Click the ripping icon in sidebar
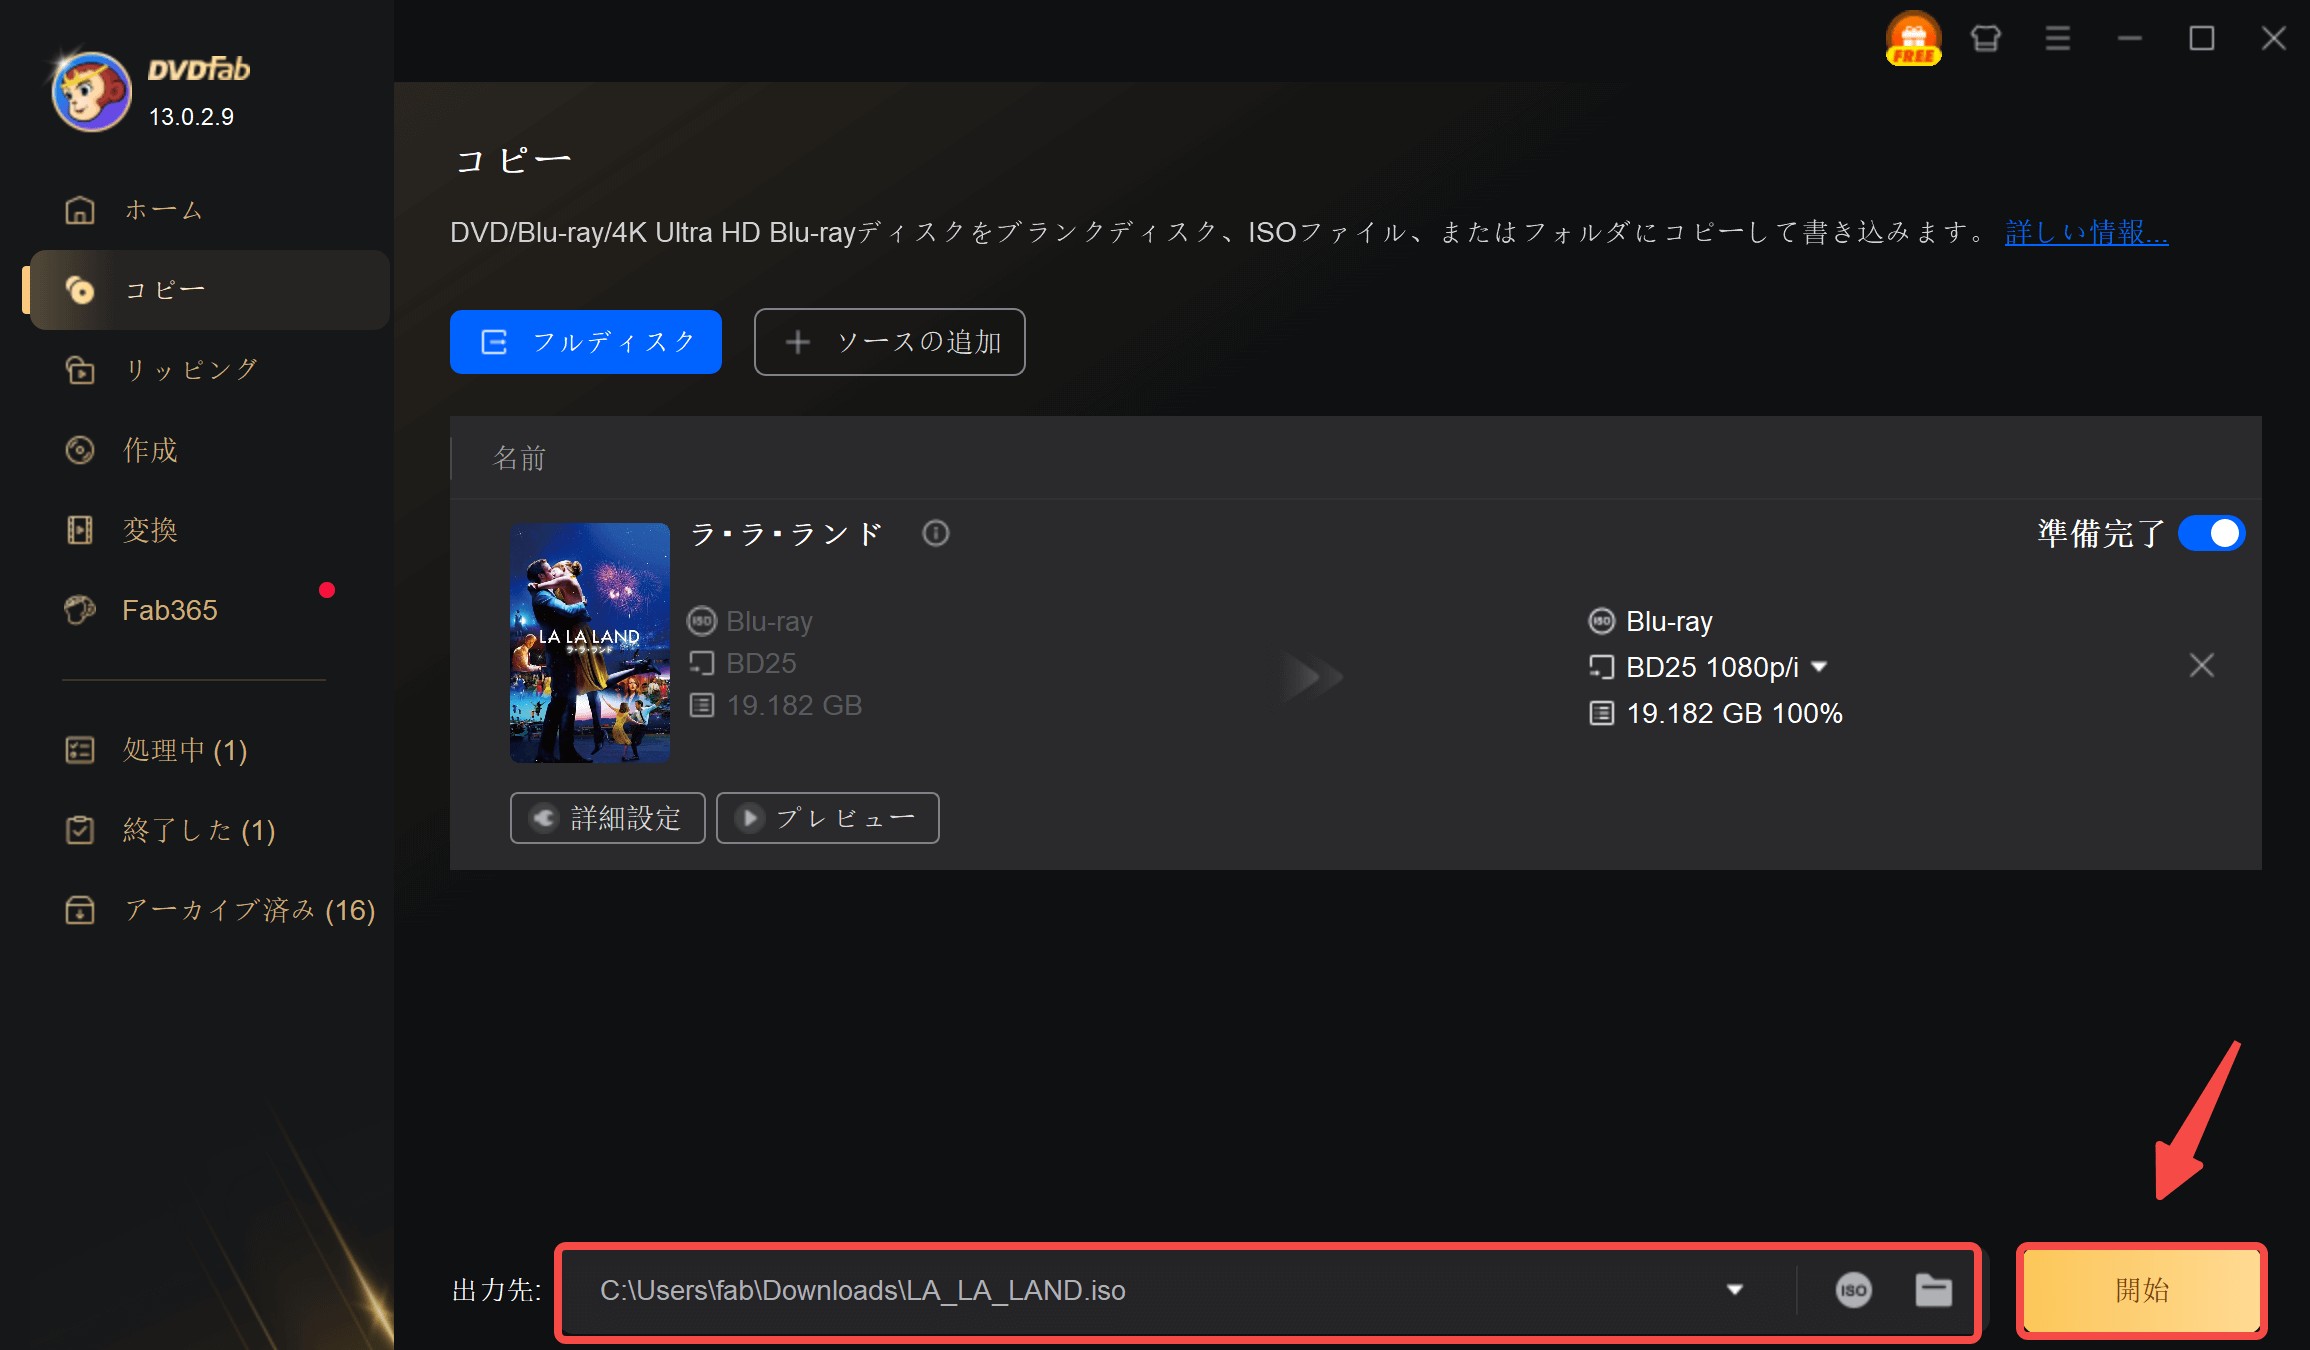 tap(80, 370)
